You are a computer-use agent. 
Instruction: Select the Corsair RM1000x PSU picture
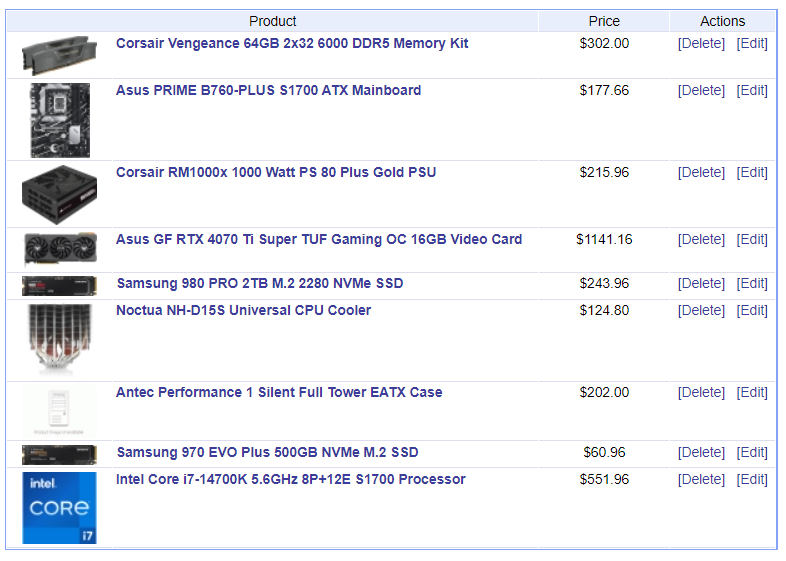59,195
